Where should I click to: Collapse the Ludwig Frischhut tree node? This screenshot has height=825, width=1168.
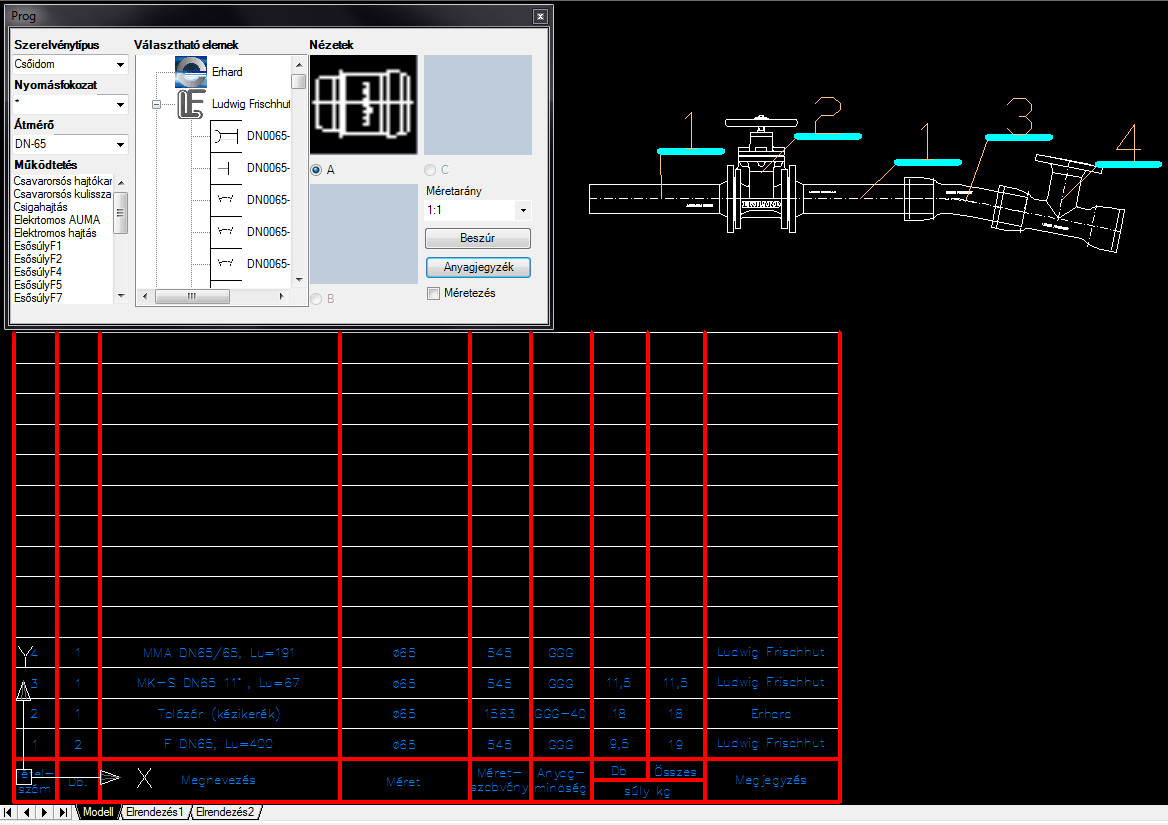coord(157,104)
